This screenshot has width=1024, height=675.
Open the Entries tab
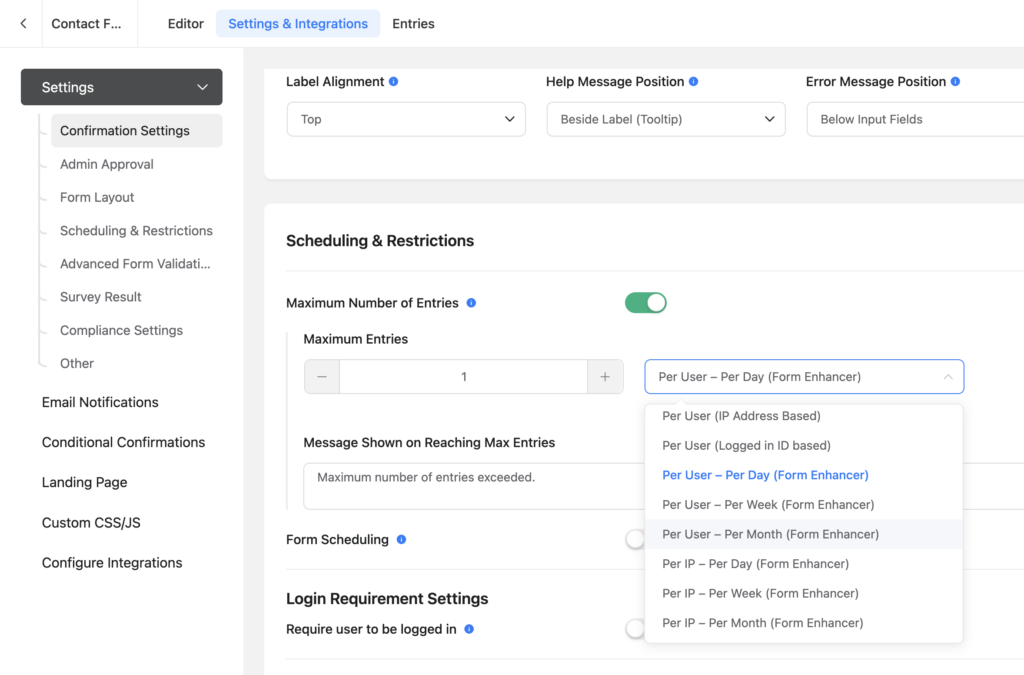[413, 24]
